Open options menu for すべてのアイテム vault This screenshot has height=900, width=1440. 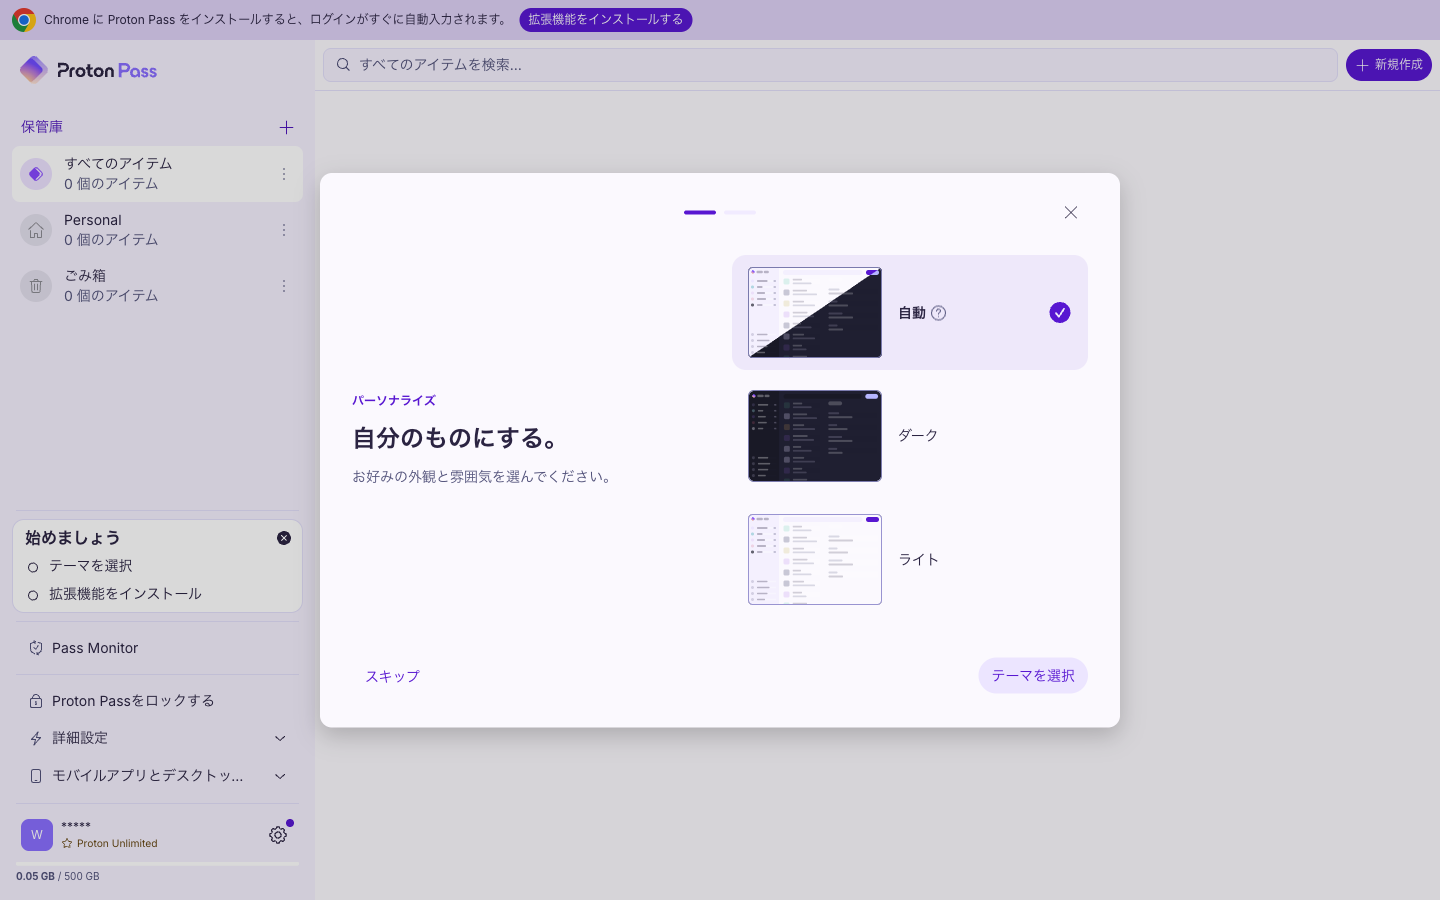pos(284,174)
